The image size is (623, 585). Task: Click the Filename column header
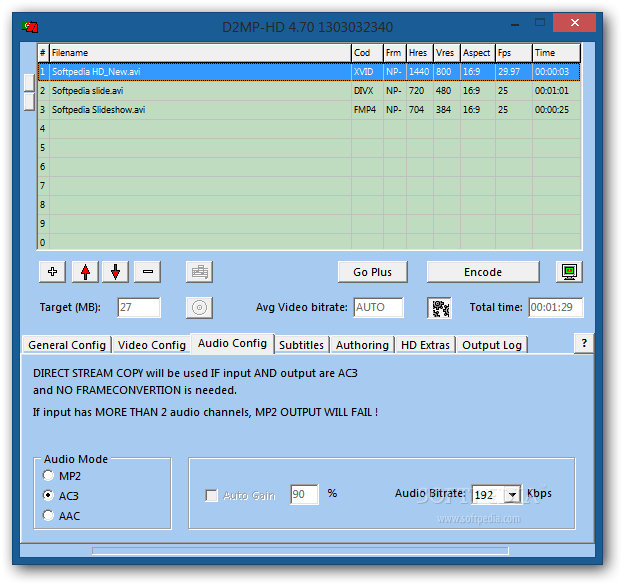tap(200, 53)
